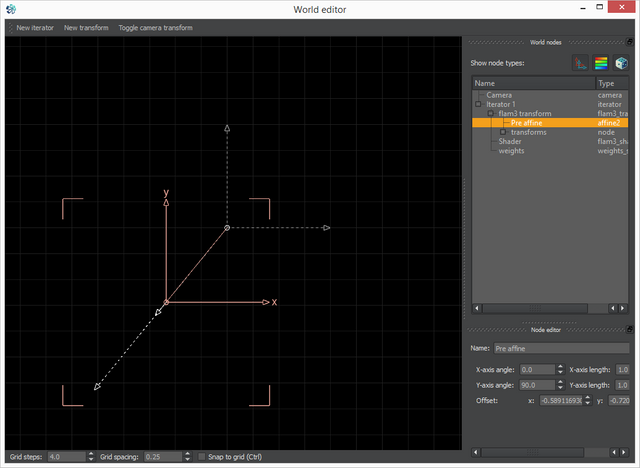Click the Name field with Pre affine
Viewport: 640px width, 468px height.
click(560, 348)
